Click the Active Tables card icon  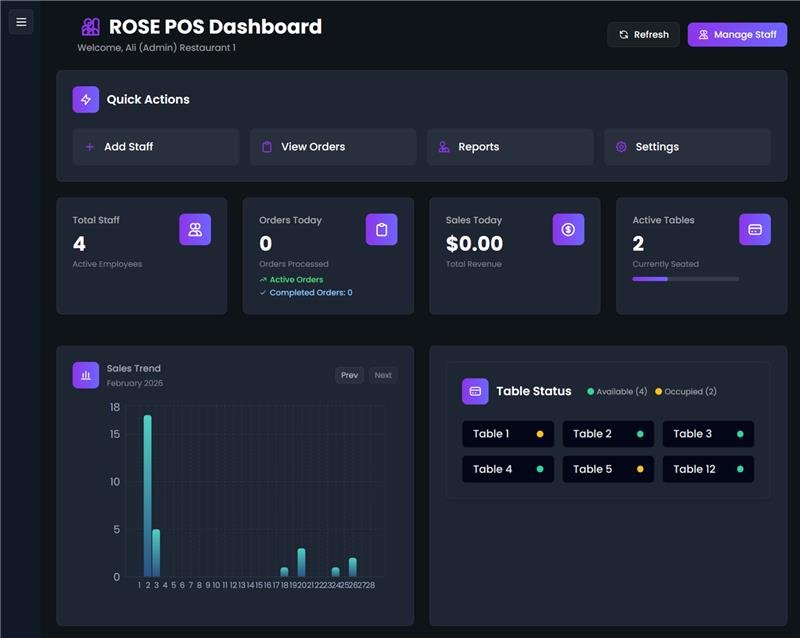(x=755, y=229)
